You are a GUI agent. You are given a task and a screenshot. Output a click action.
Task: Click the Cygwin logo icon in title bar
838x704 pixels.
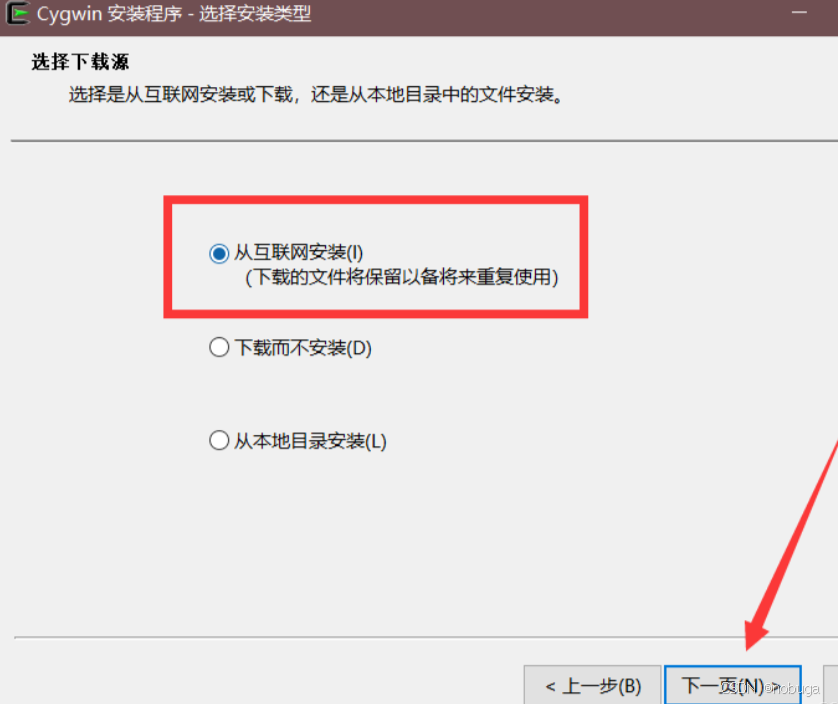tap(18, 13)
